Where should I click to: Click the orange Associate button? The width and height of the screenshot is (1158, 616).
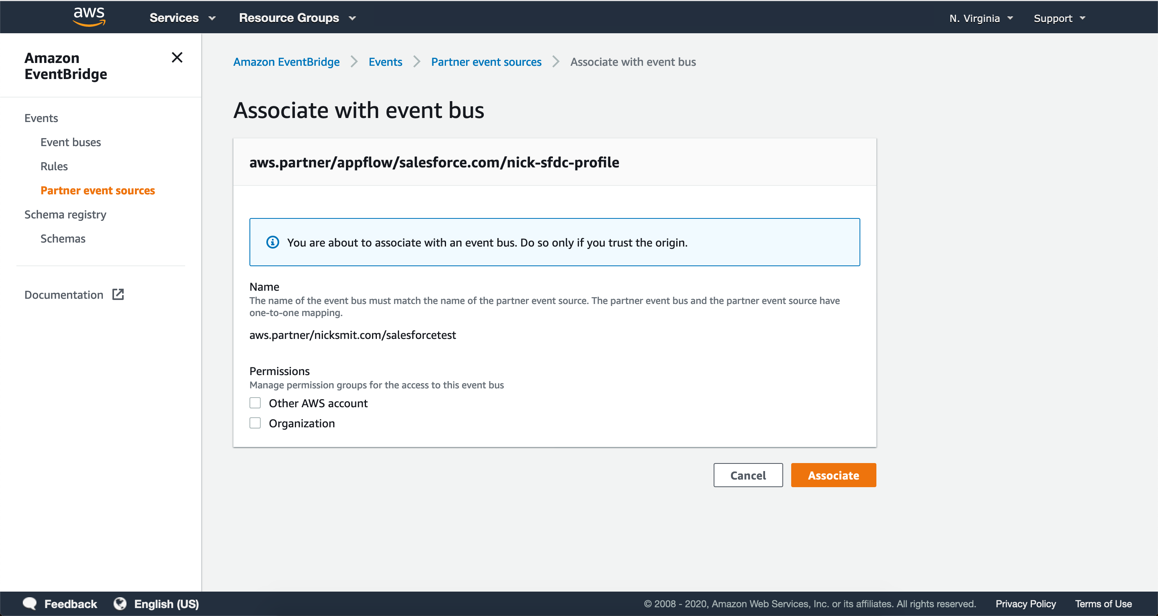pos(833,476)
